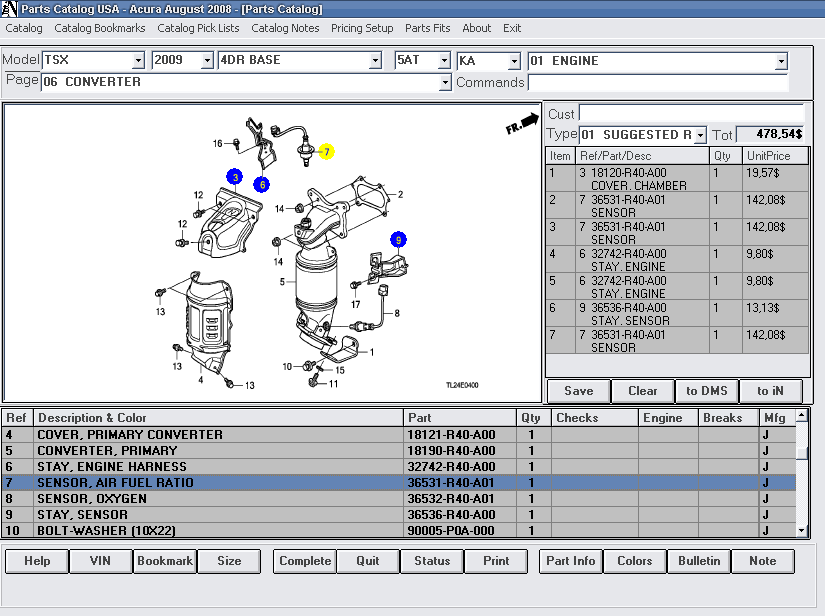The height and width of the screenshot is (616, 825).
Task: Open the Model TSX dropdown
Action: click(x=138, y=61)
